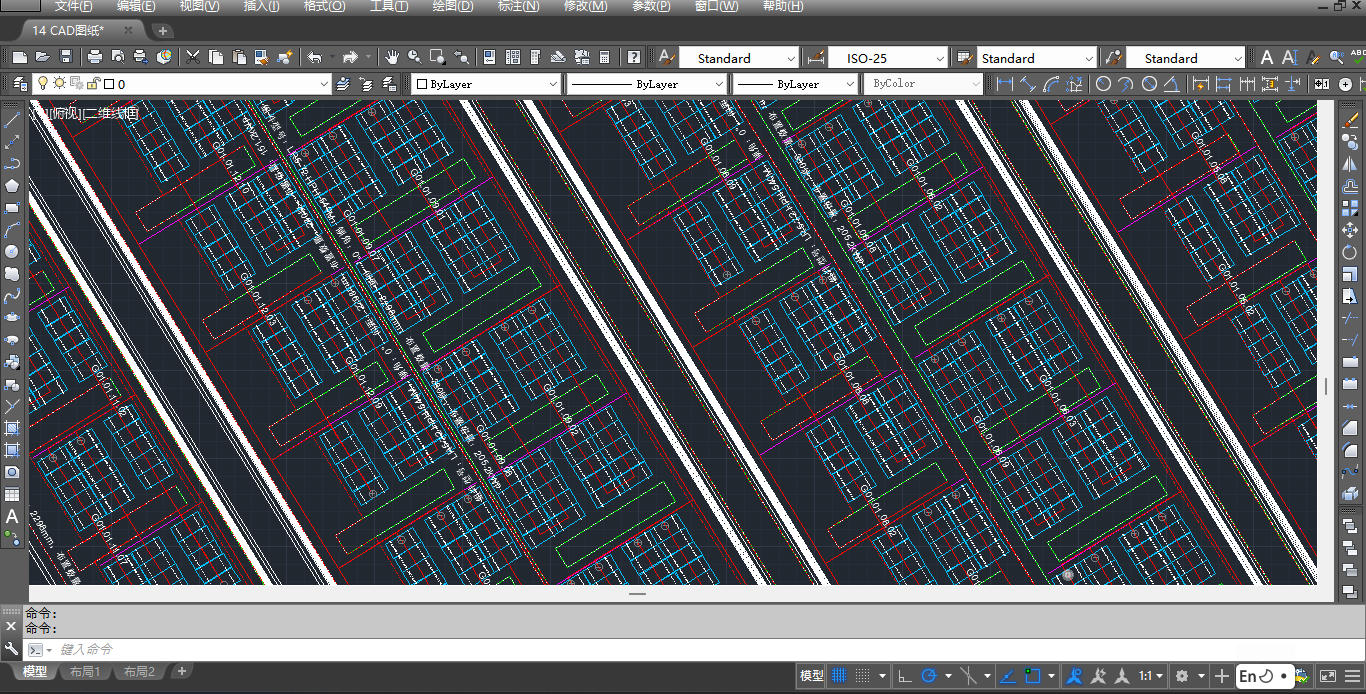Open the Help question mark icon

pyautogui.click(x=633, y=58)
